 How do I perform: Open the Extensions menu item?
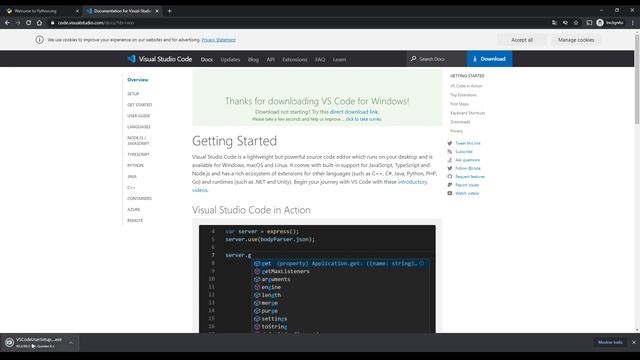295,60
